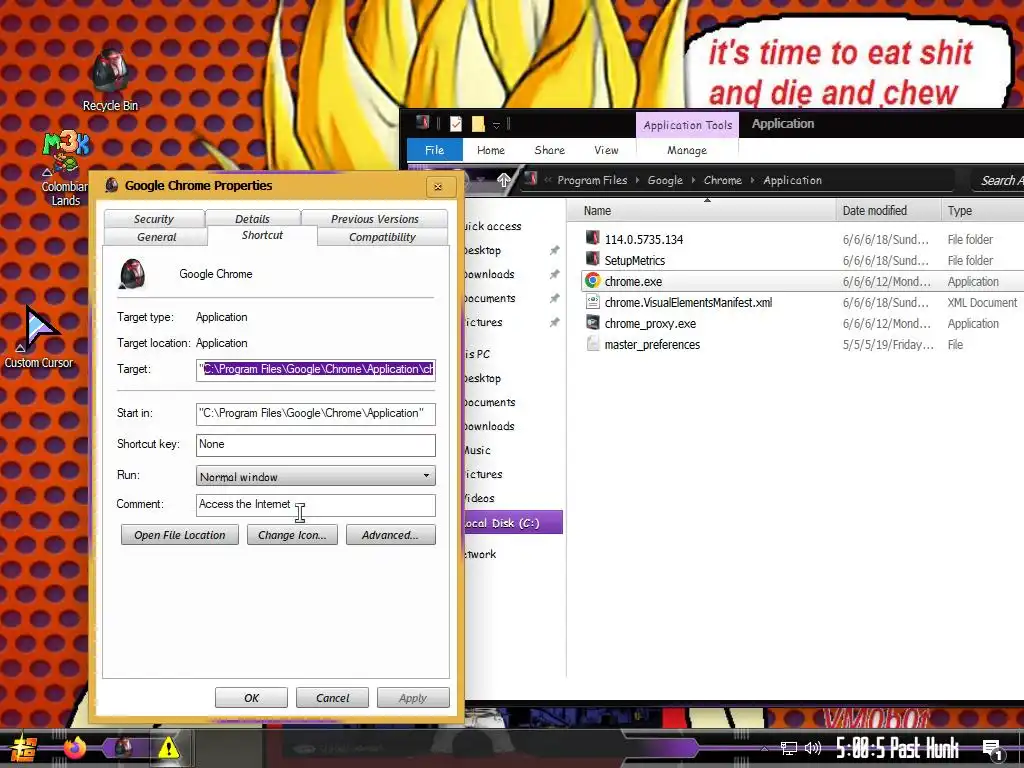Click the Explorer search box
This screenshot has width=1024, height=768.
coord(997,180)
